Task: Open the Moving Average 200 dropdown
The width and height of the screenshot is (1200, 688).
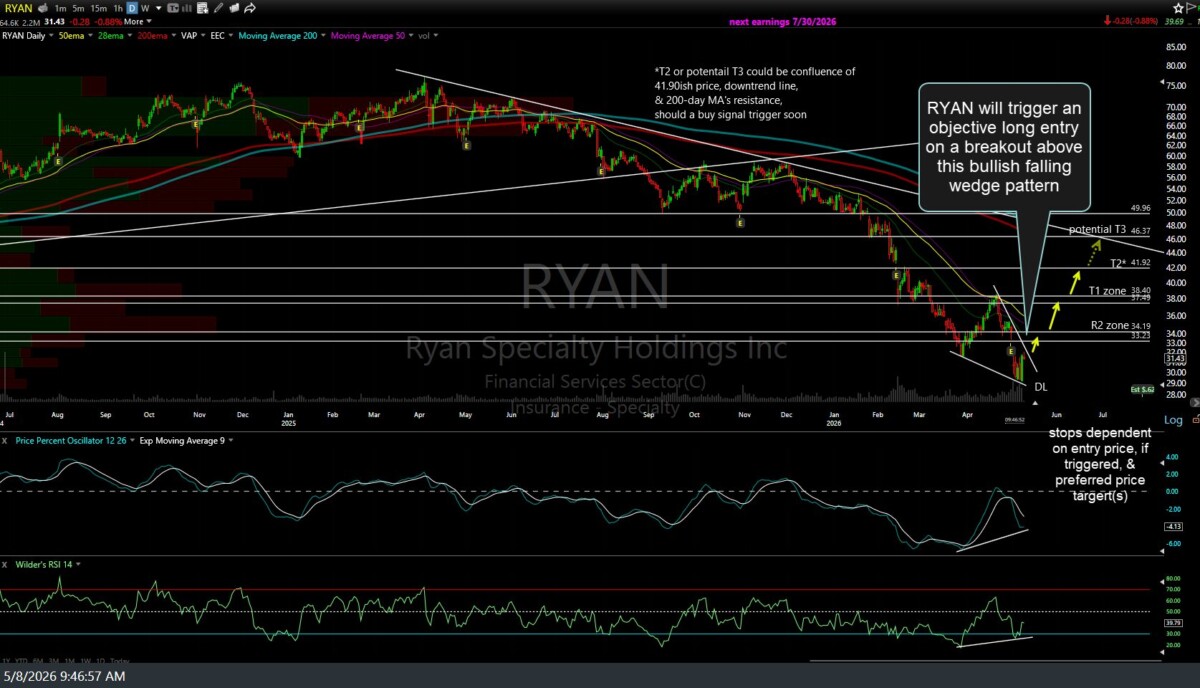Action: coord(323,36)
